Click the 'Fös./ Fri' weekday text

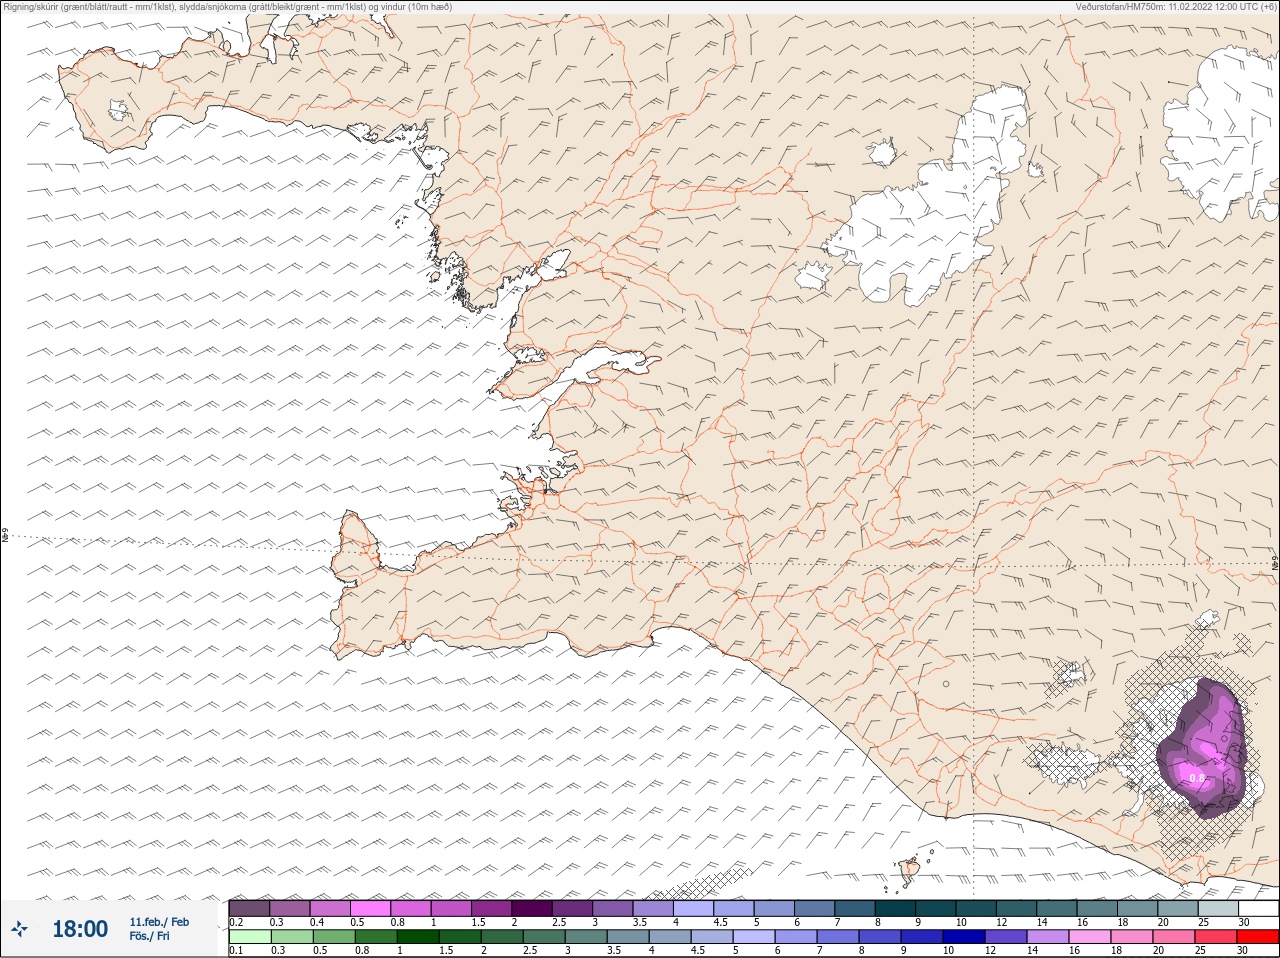pos(149,936)
